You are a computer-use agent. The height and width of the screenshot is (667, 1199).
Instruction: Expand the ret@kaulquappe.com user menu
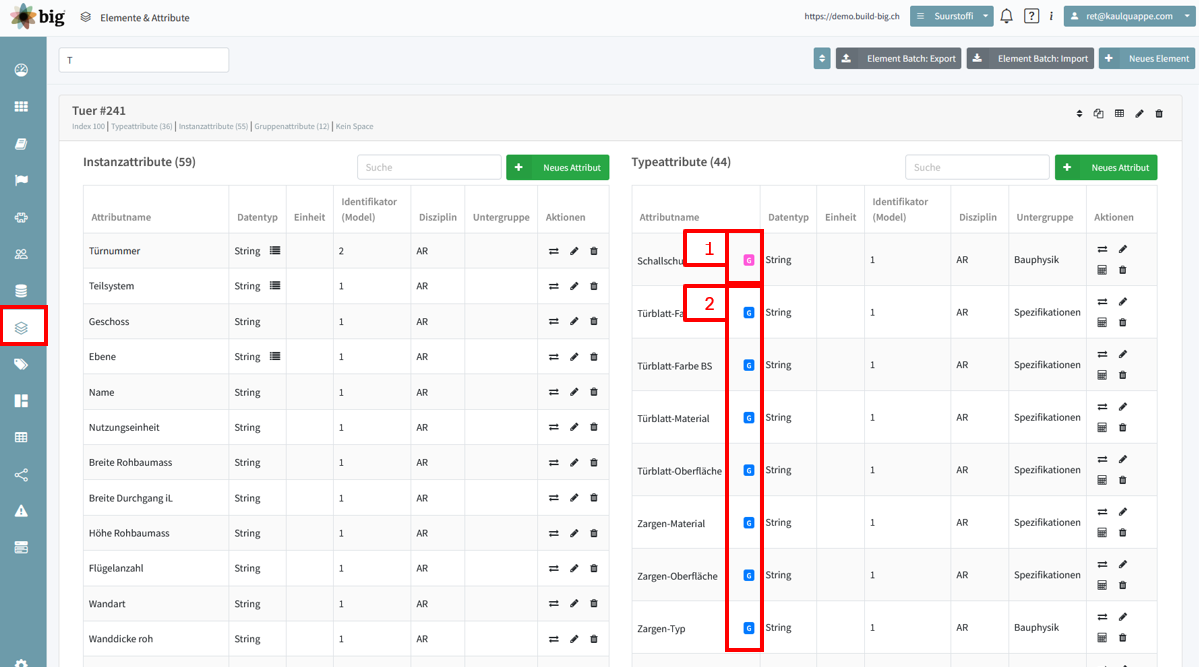1129,16
